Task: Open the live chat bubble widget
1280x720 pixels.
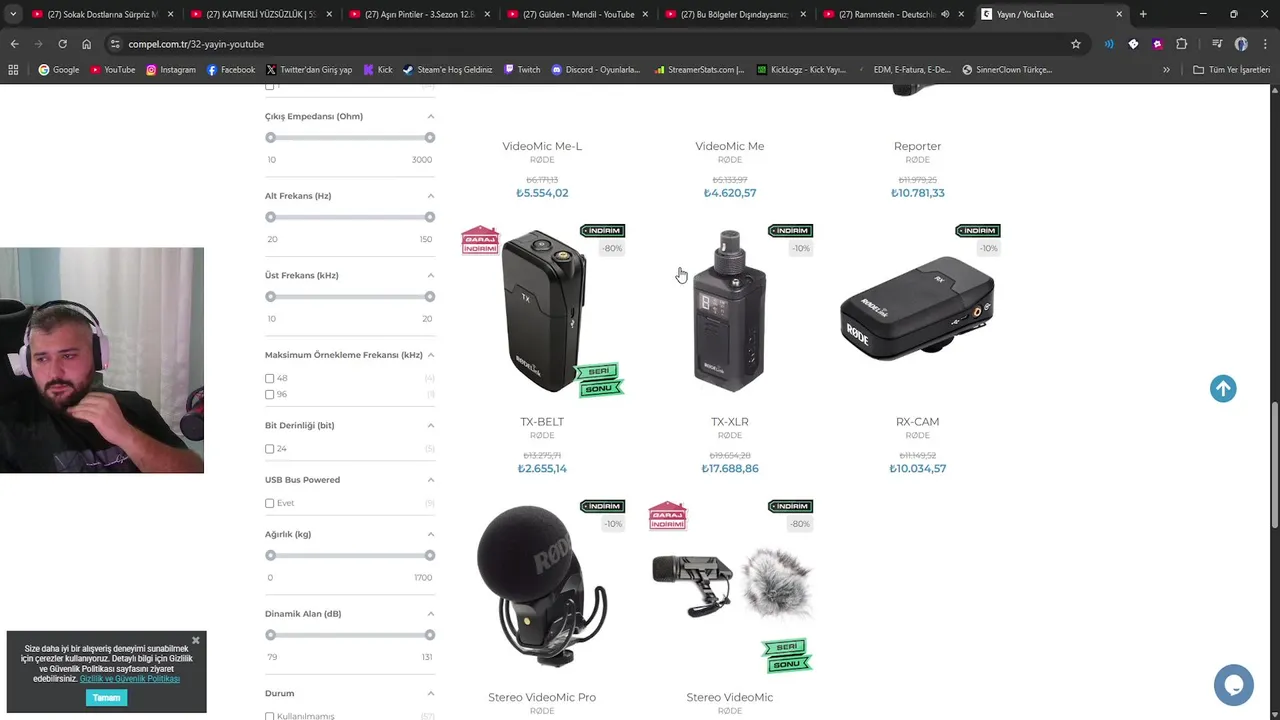Action: pyautogui.click(x=1233, y=685)
